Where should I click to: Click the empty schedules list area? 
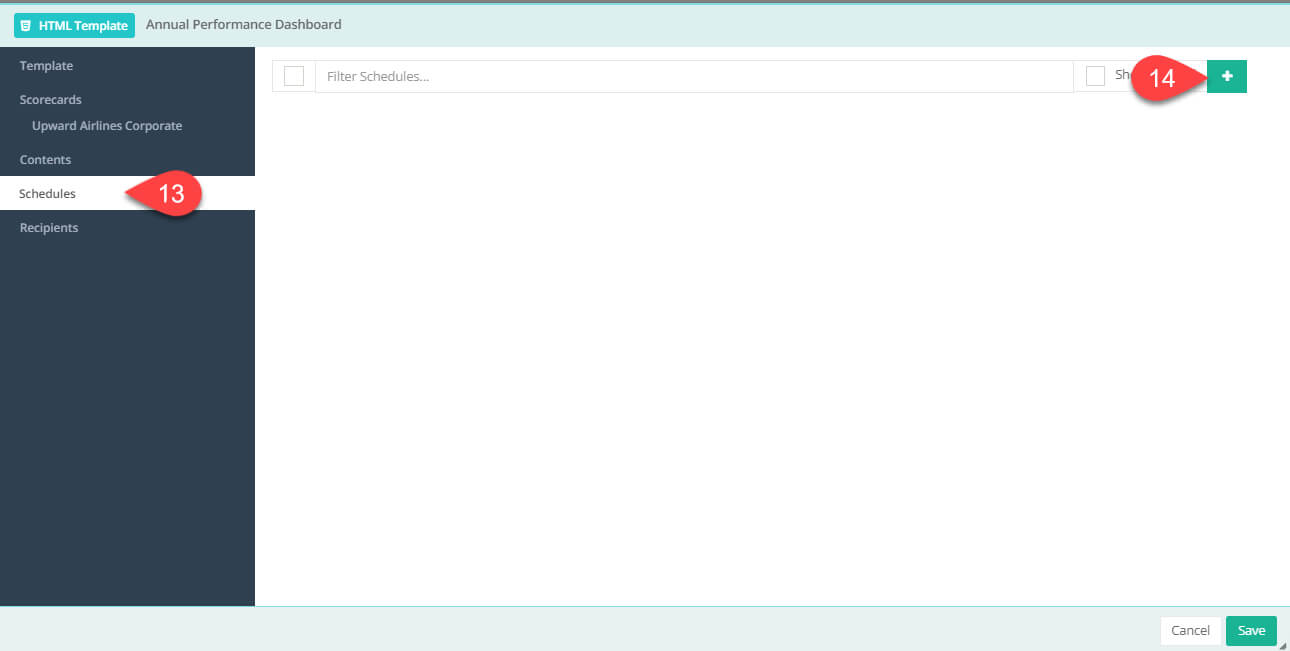(x=770, y=350)
